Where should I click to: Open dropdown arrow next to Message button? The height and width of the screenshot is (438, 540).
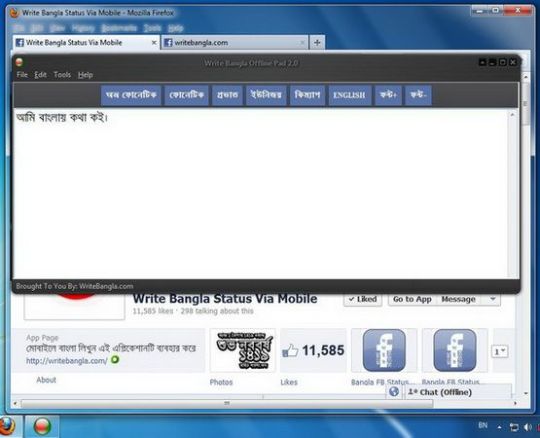(x=493, y=299)
